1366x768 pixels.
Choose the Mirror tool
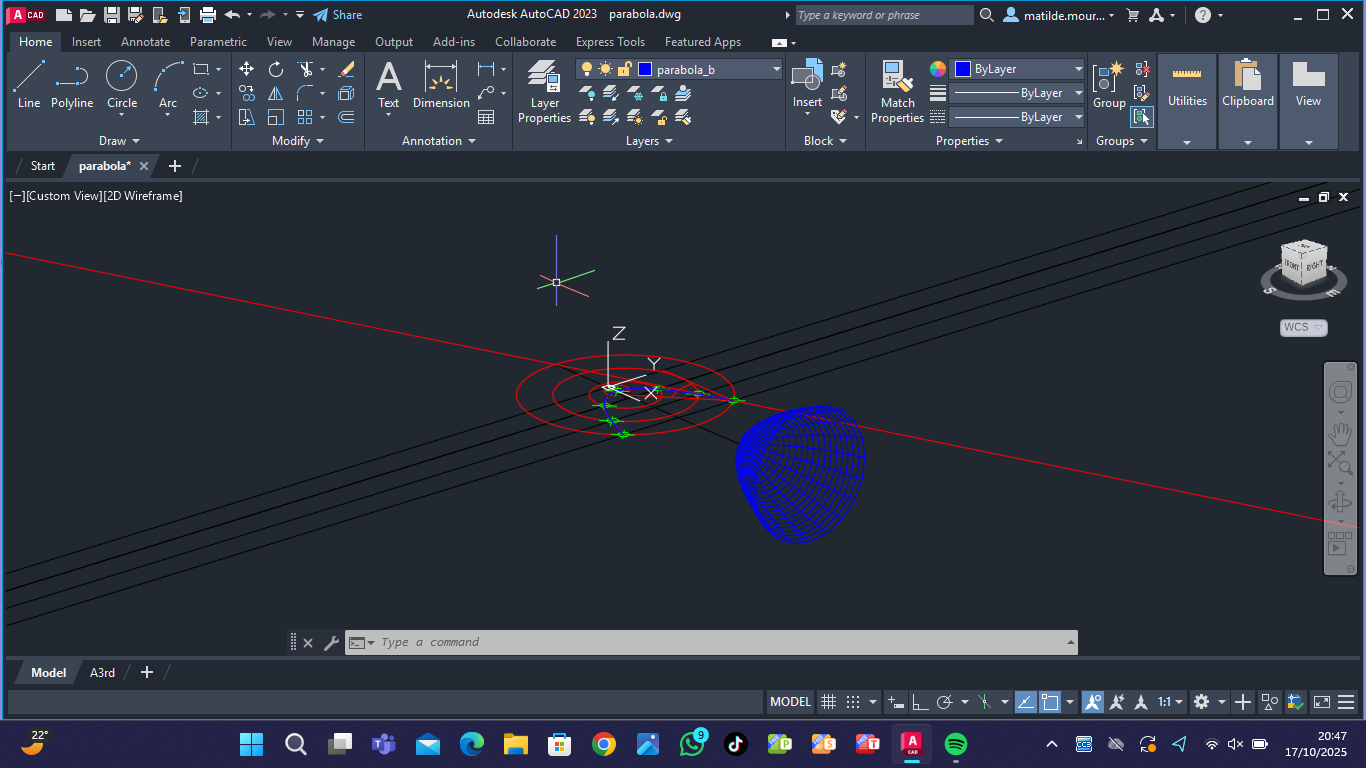point(276,93)
